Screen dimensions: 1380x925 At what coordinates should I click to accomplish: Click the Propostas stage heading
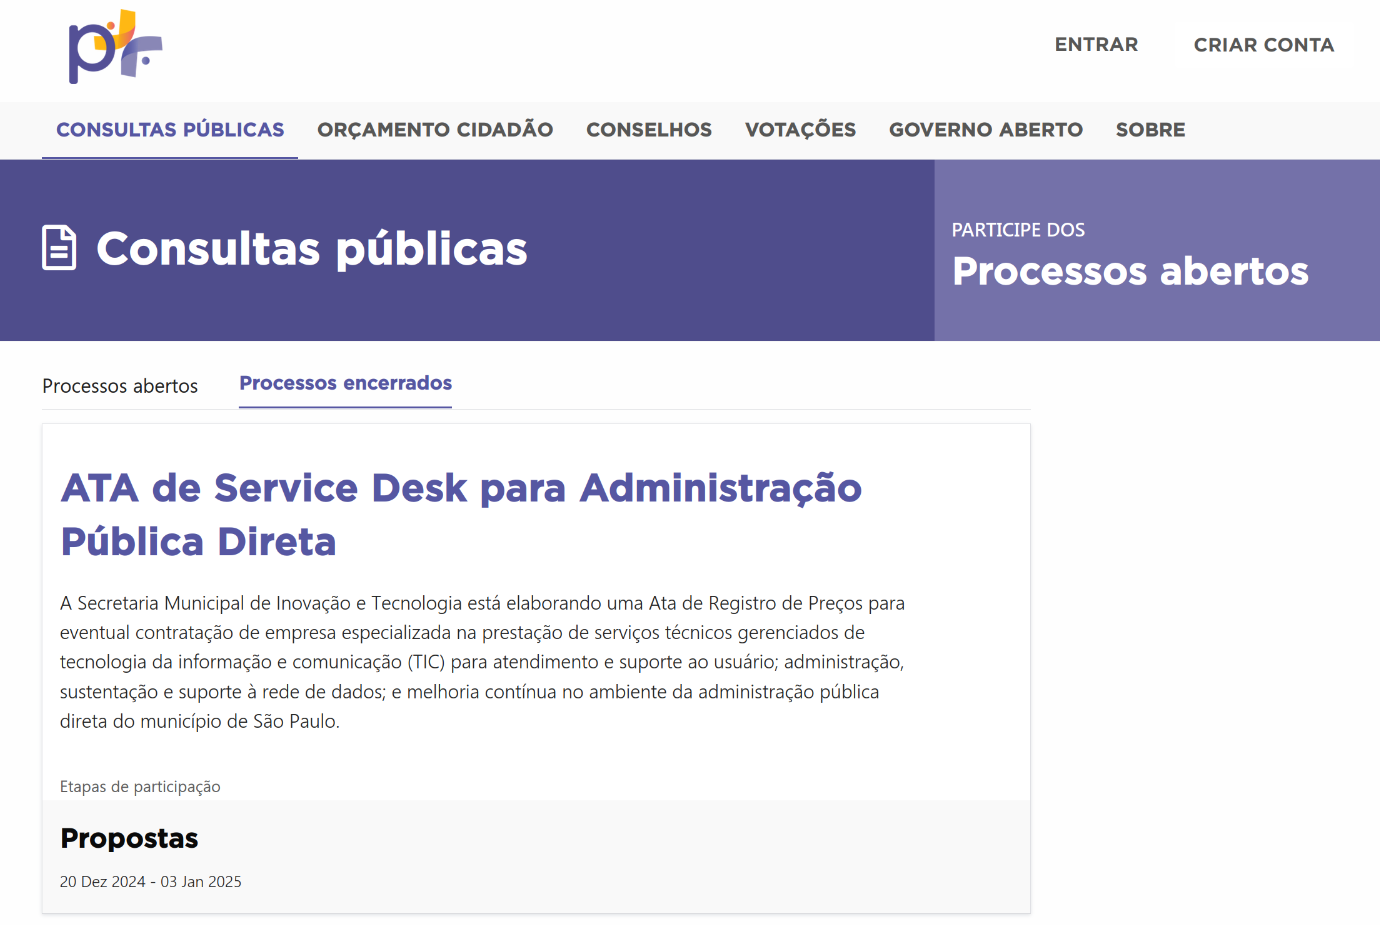pyautogui.click(x=129, y=838)
